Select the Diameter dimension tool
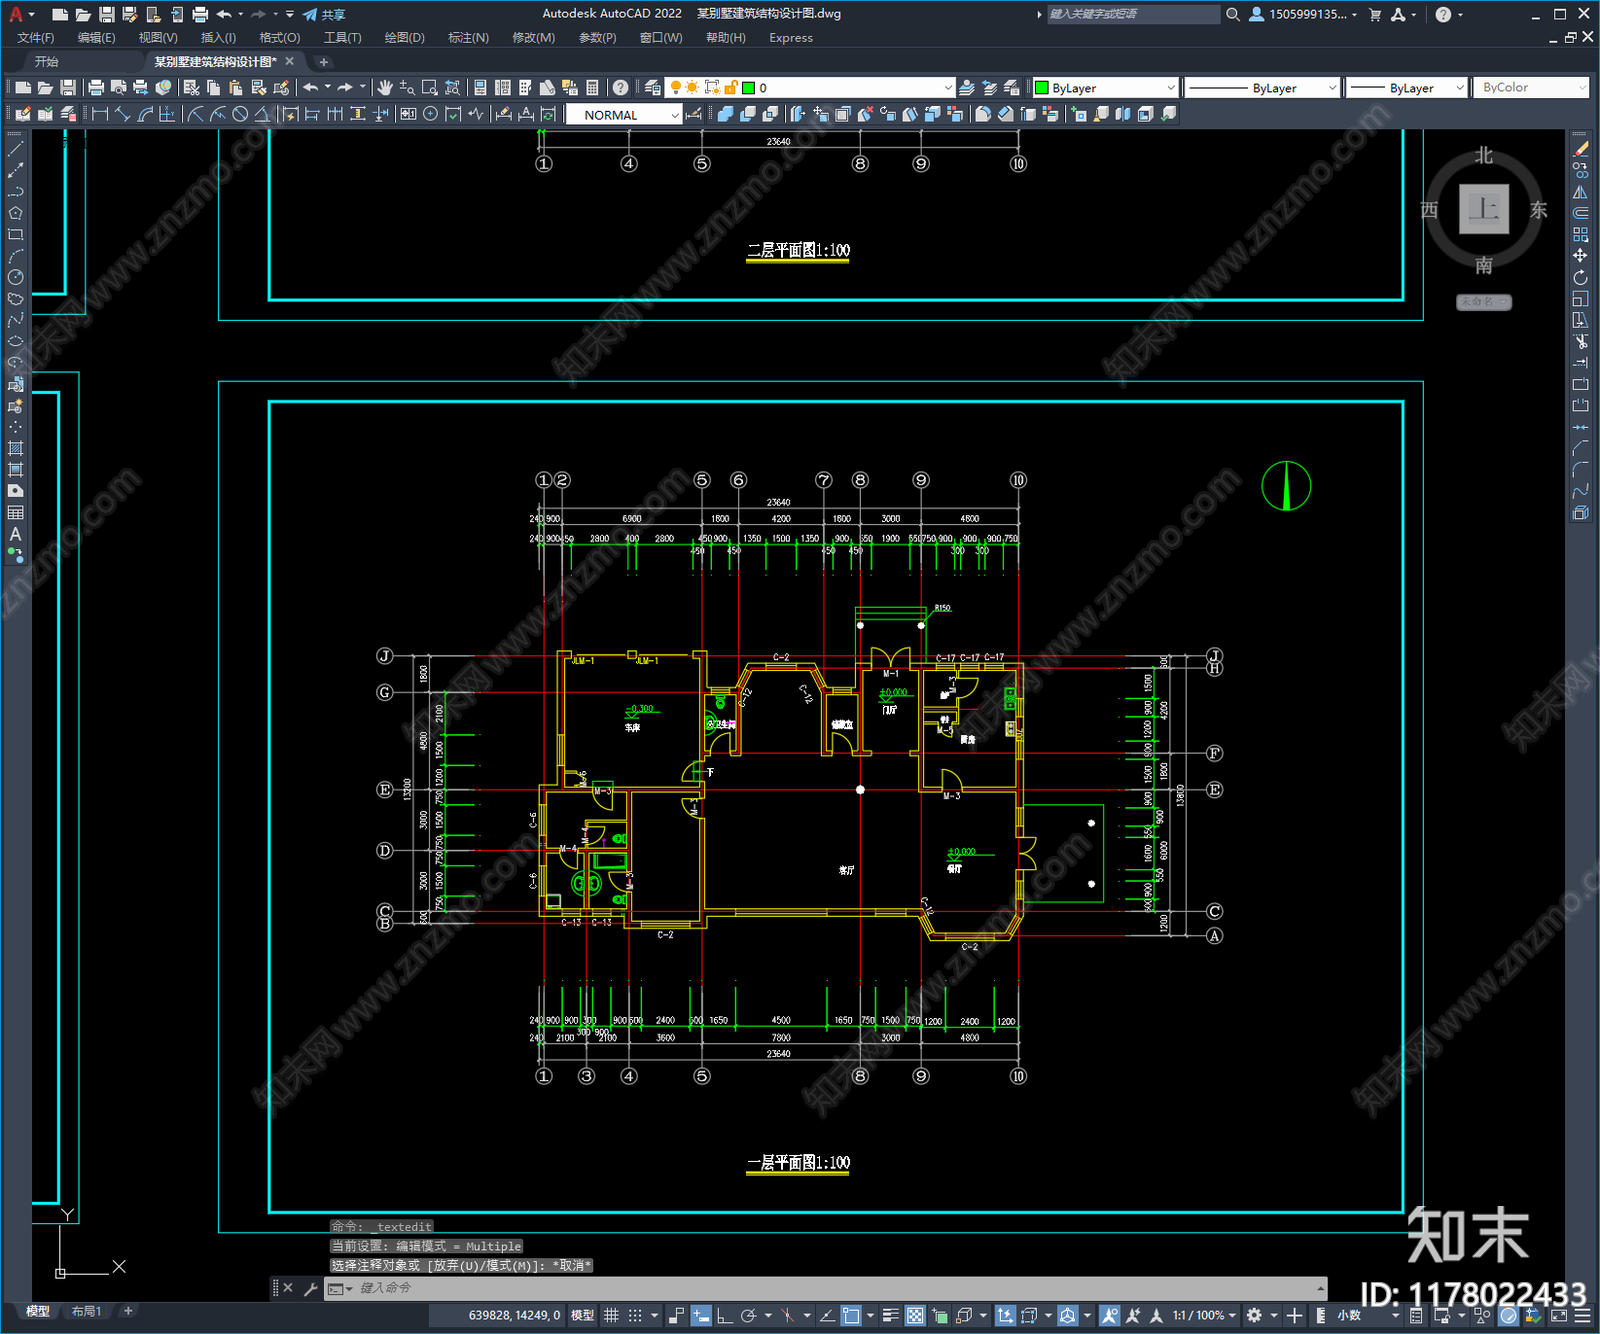Viewport: 1600px width, 1334px height. tap(240, 114)
